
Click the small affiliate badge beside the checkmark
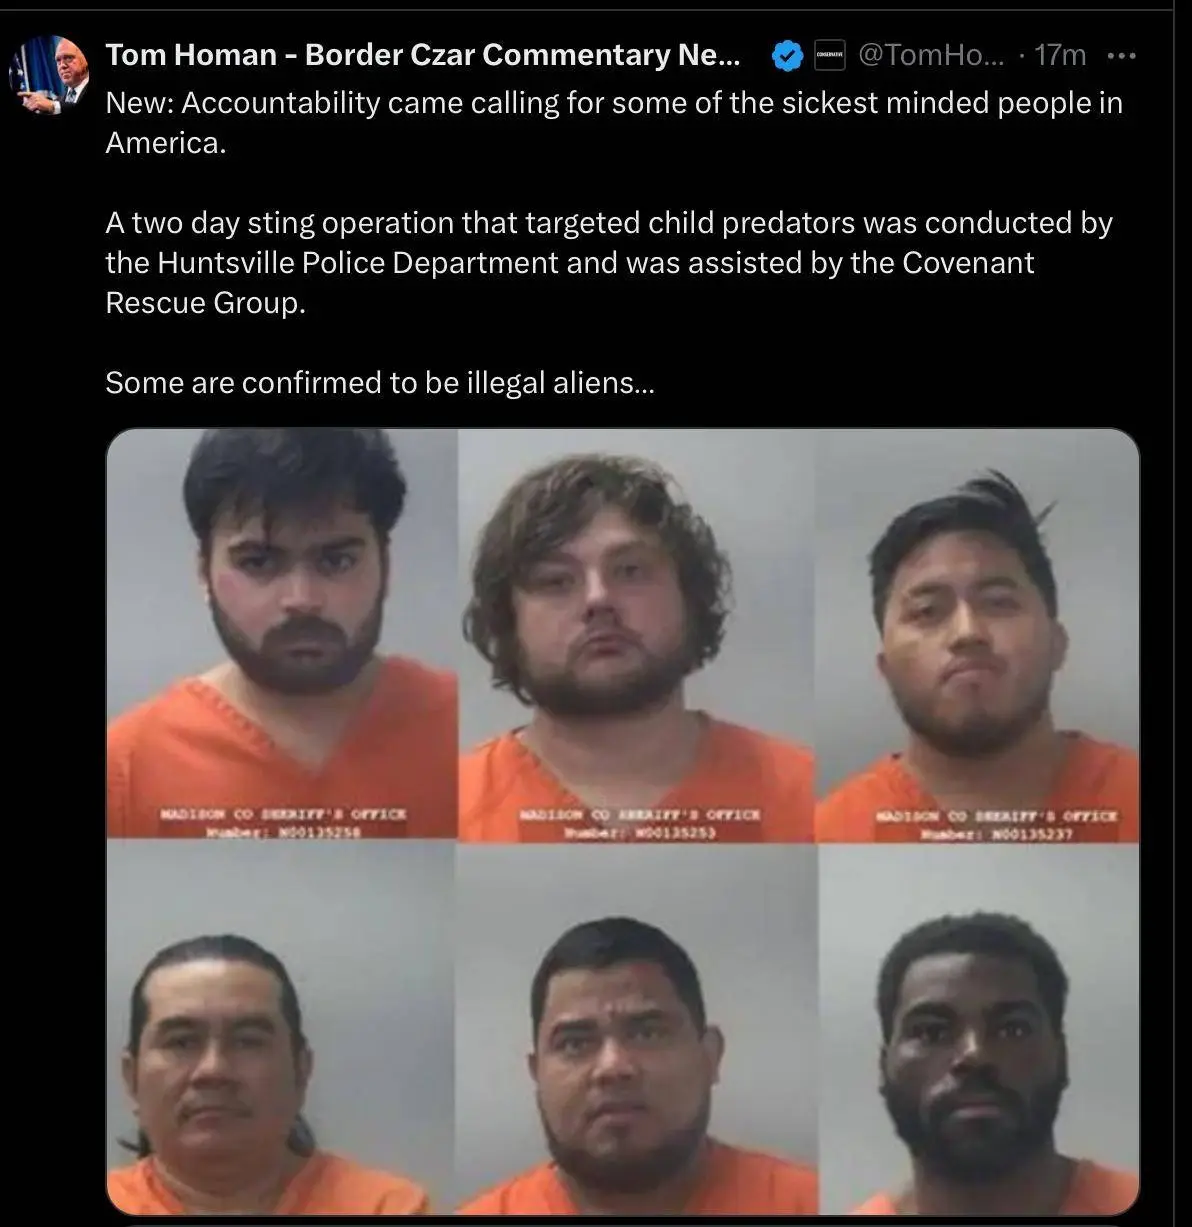tap(830, 57)
